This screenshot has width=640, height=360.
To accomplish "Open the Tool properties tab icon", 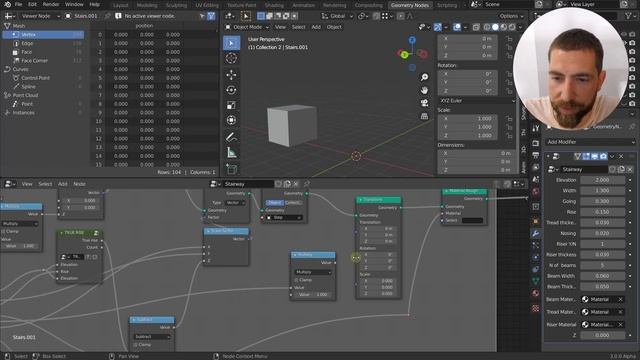I will click(x=536, y=129).
